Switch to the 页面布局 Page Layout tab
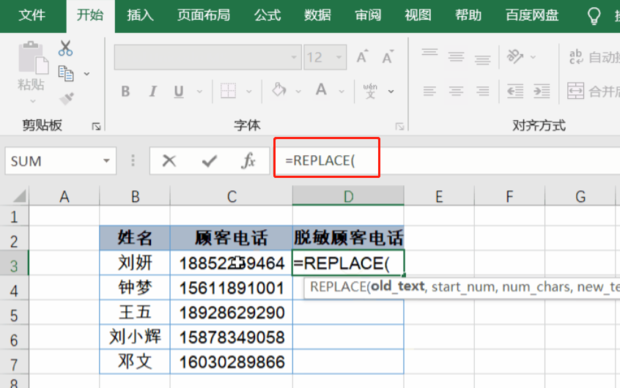The width and height of the screenshot is (620, 388). point(204,15)
